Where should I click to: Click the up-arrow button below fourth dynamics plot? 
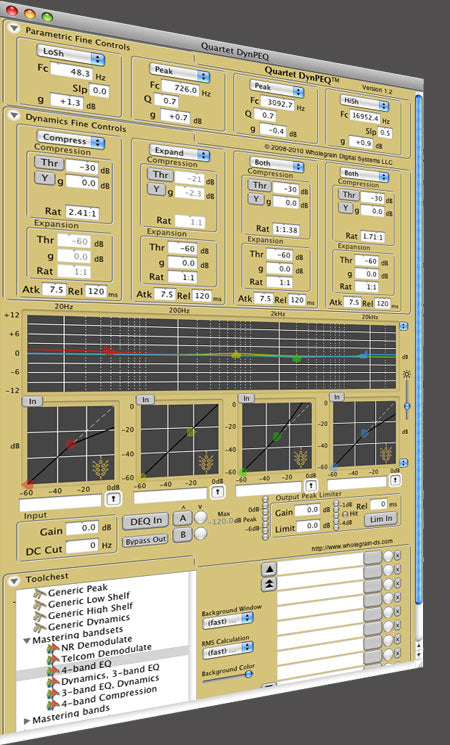395,480
